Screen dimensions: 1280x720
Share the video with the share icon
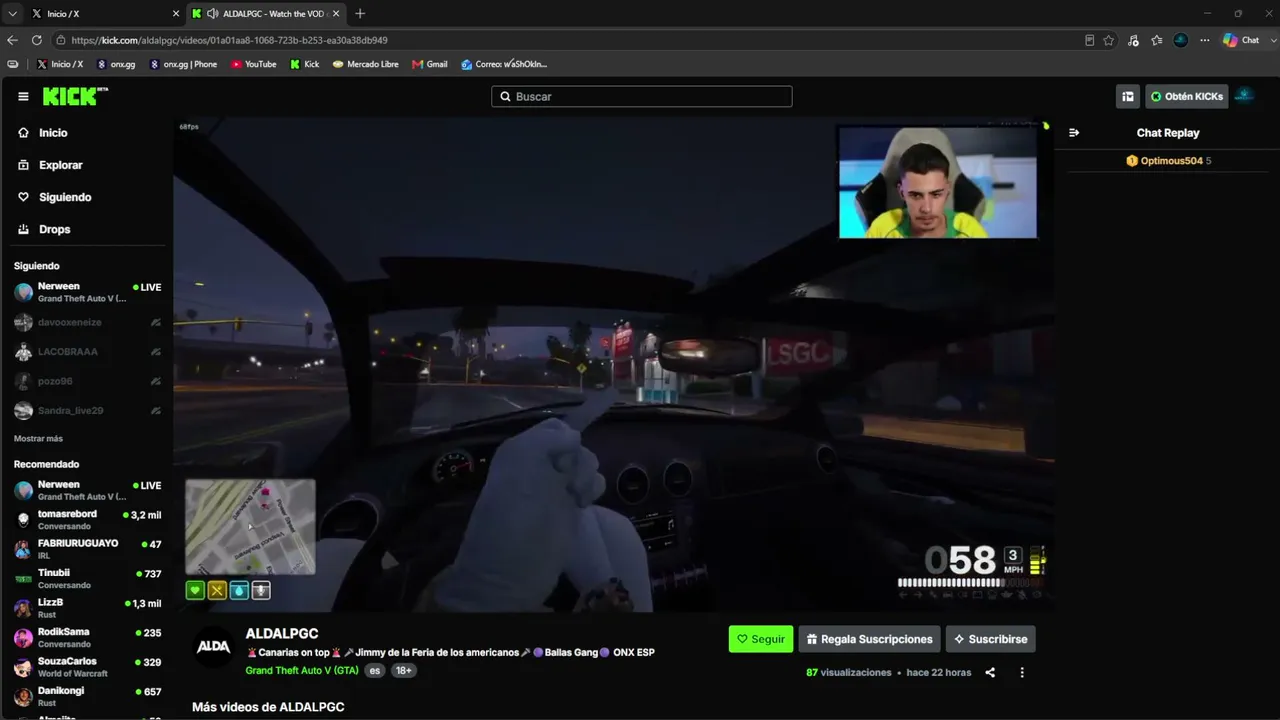[990, 673]
